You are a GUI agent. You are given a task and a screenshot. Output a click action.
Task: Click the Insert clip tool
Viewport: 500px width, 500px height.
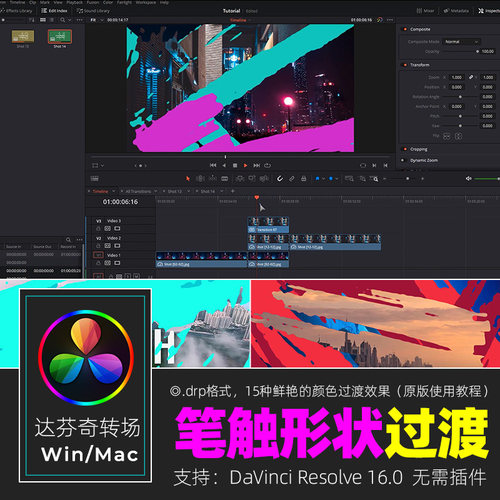pos(240,179)
